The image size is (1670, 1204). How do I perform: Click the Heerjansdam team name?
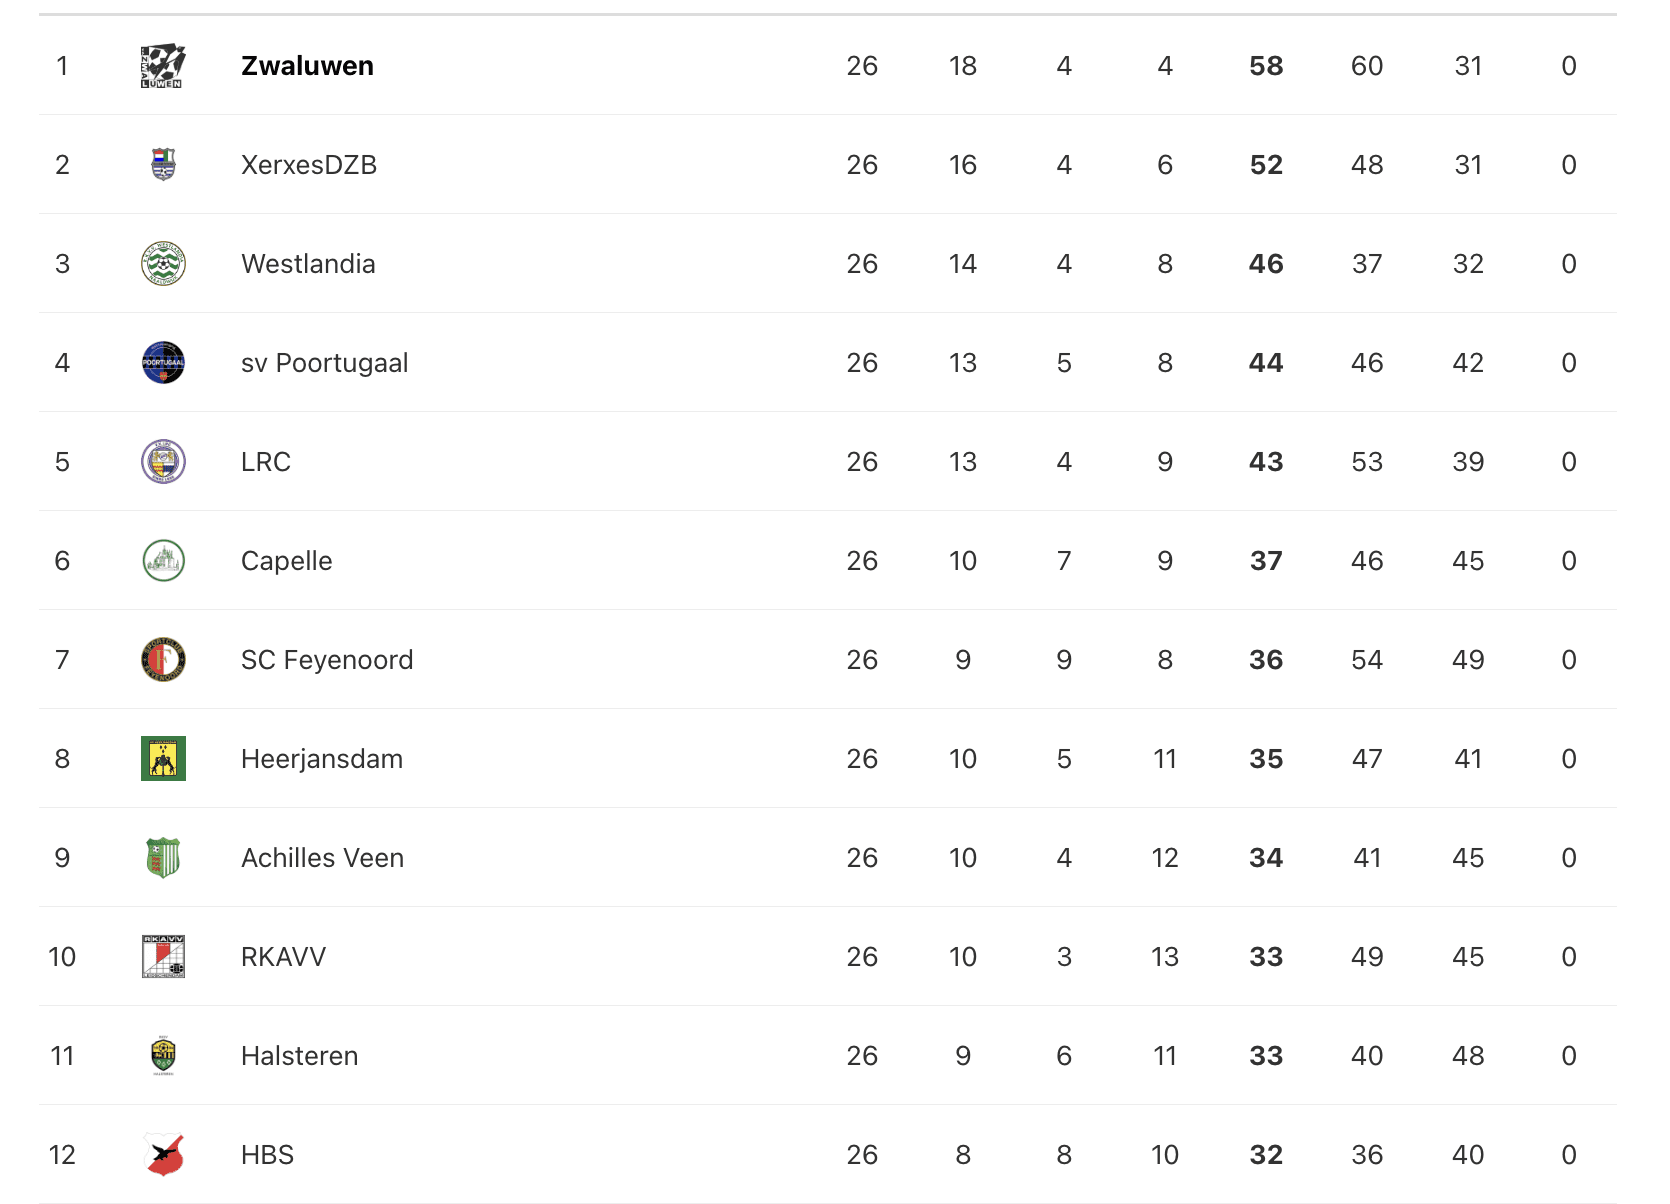pos(322,759)
